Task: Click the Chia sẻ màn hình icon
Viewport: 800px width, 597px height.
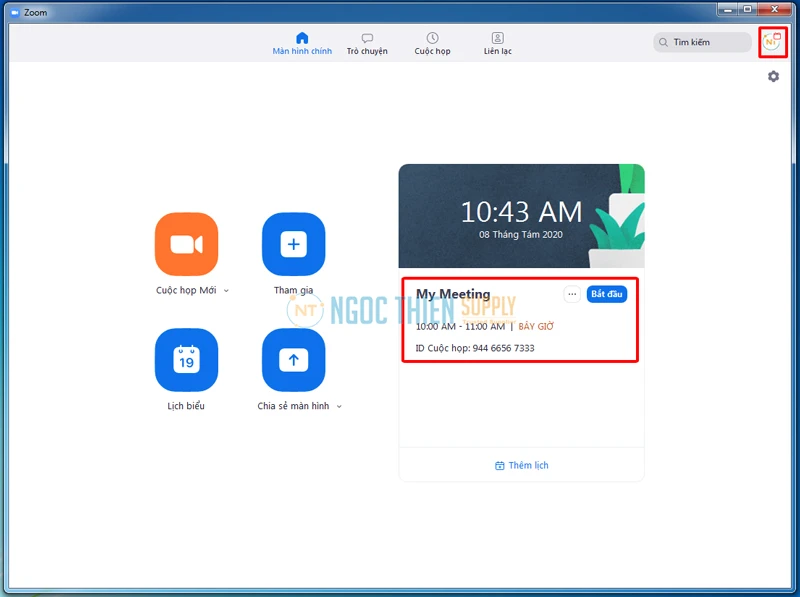Action: tap(293, 360)
